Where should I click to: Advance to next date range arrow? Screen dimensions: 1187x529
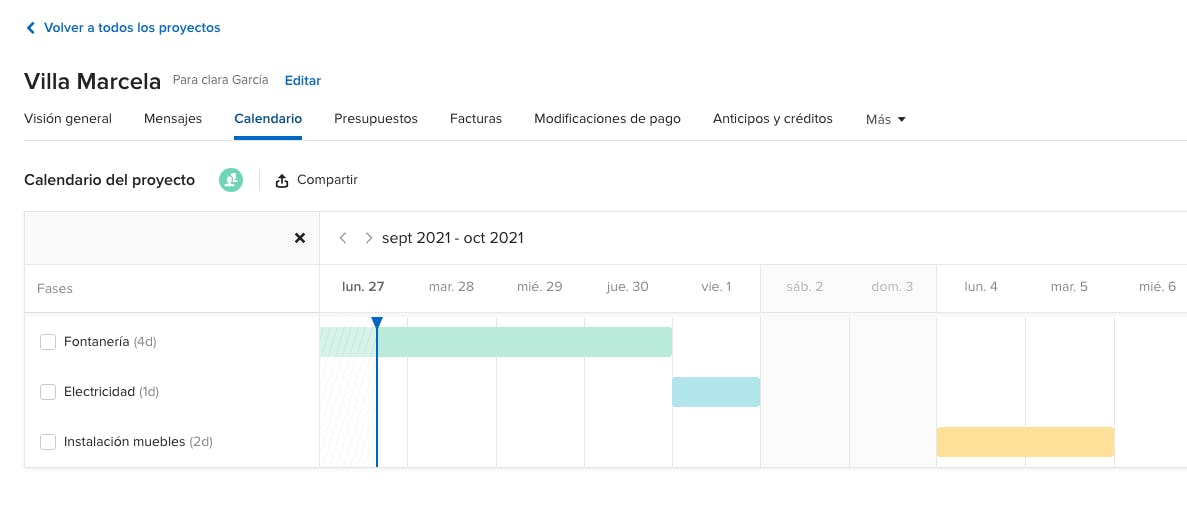pos(369,238)
